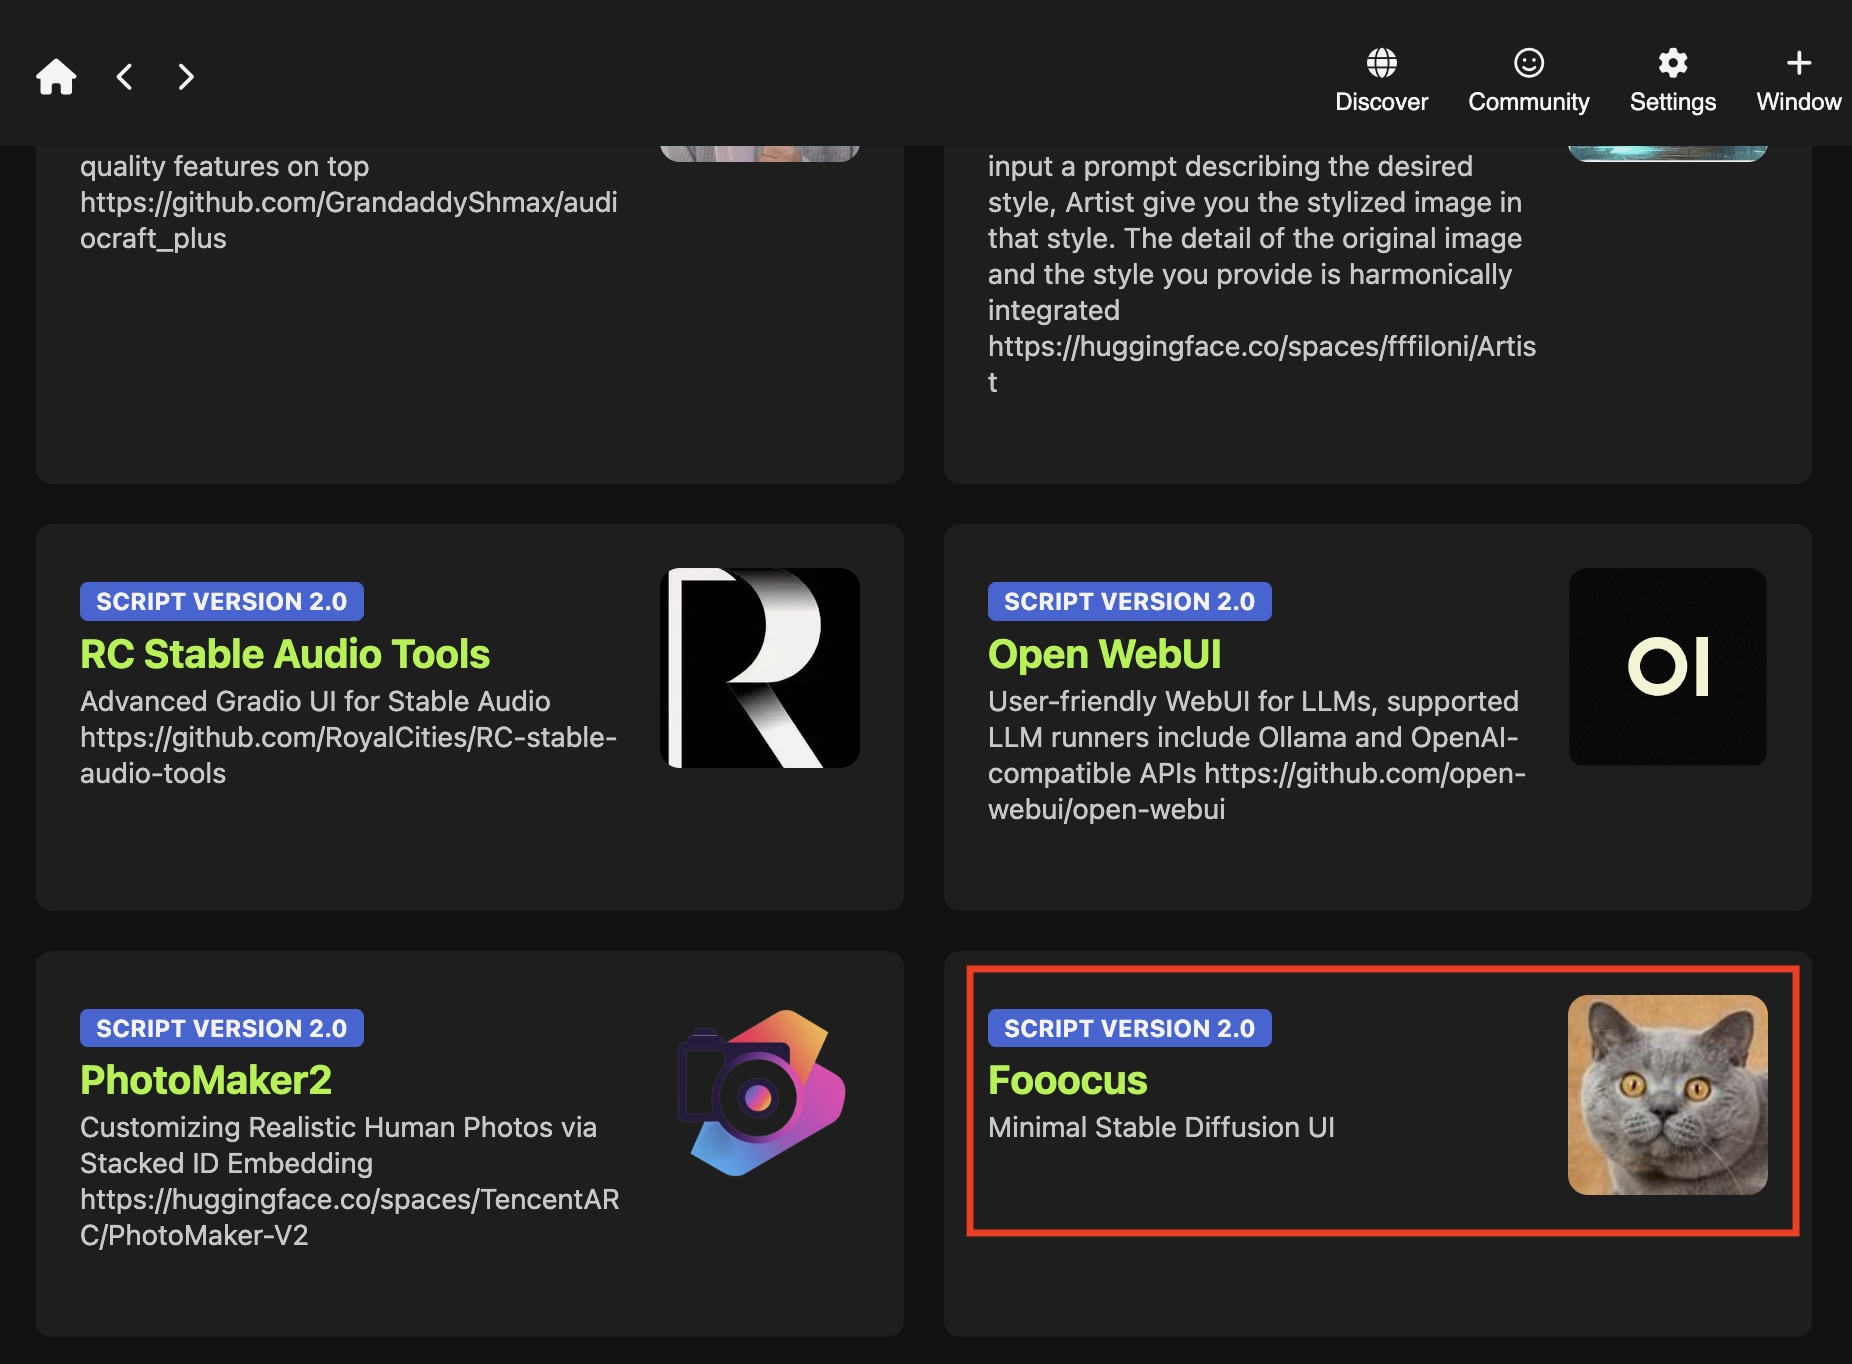Click the 'Advanced Gradio UI for Stable Audio' description

click(349, 737)
